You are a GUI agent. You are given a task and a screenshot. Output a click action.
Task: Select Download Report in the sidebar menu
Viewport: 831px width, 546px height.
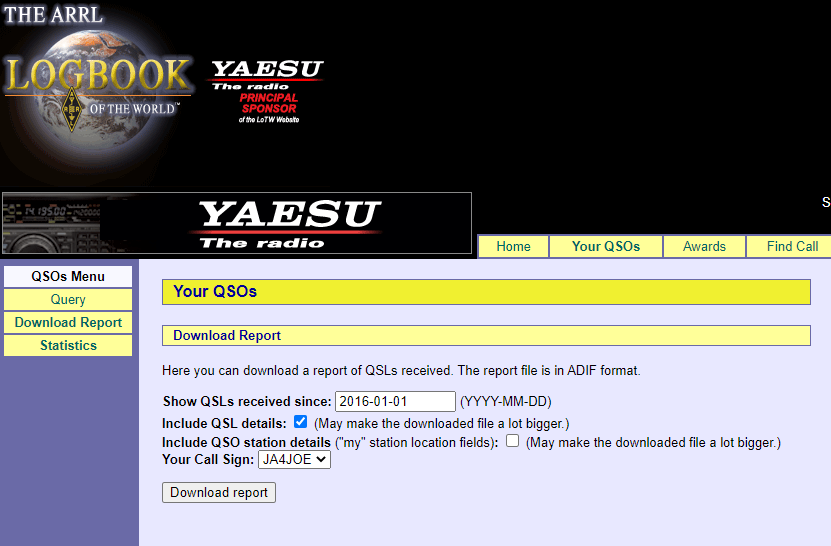tap(68, 322)
